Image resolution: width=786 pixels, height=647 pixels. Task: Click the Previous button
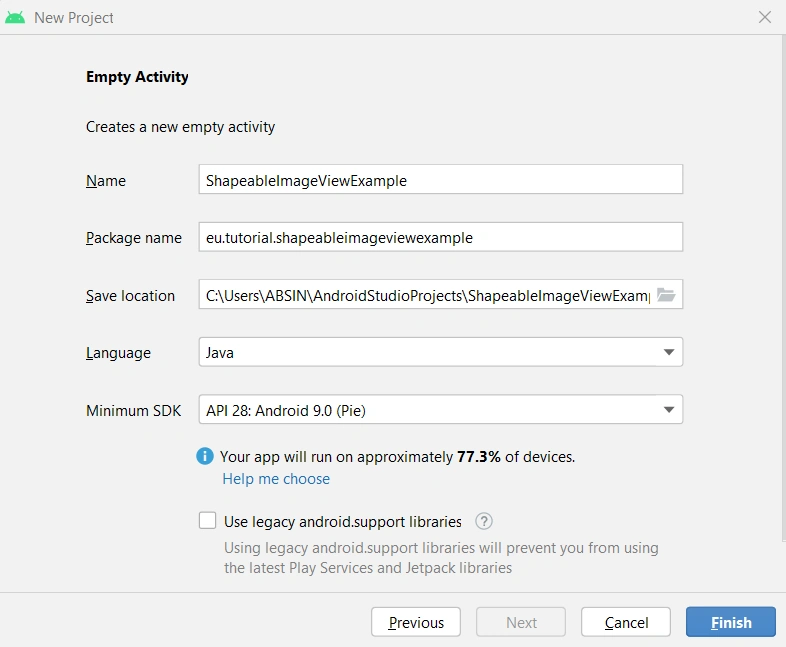(x=416, y=622)
